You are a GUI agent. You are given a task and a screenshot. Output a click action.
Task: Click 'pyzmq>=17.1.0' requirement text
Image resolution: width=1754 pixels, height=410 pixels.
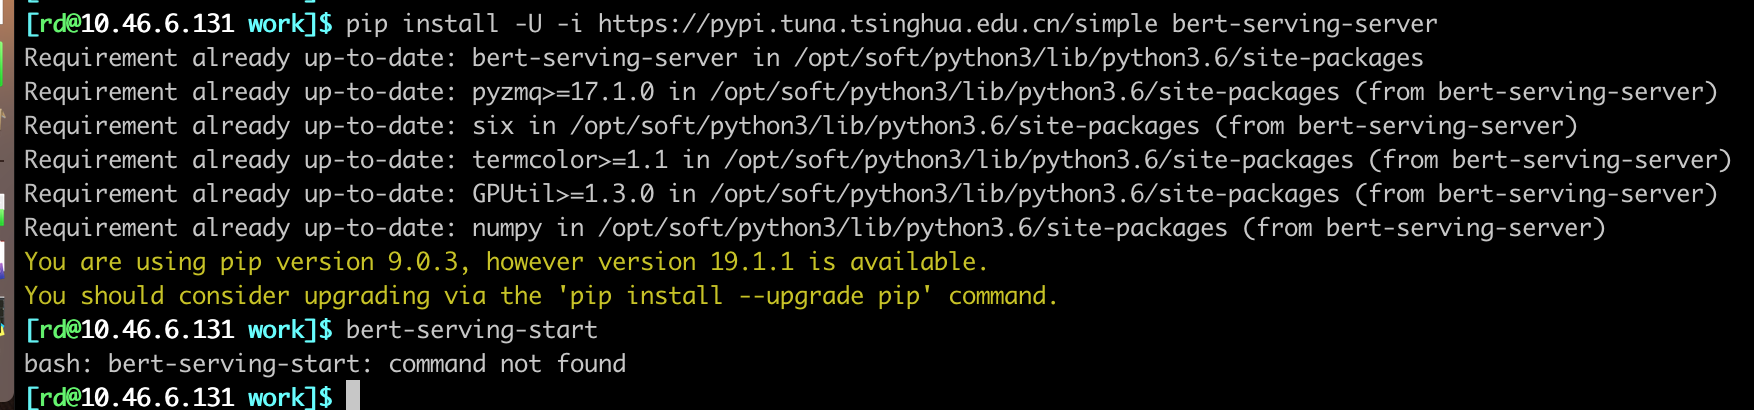[563, 92]
